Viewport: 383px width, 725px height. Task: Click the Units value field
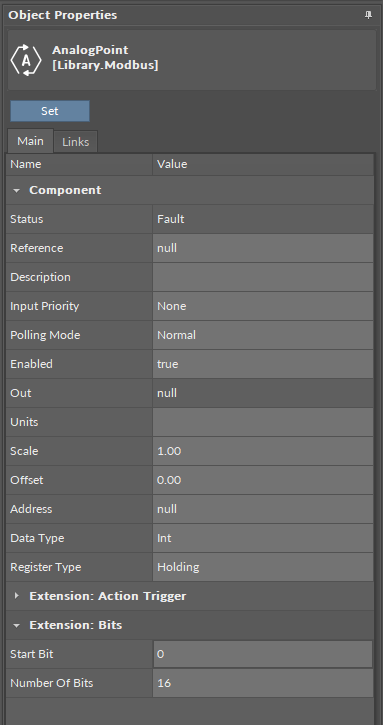pyautogui.click(x=263, y=422)
